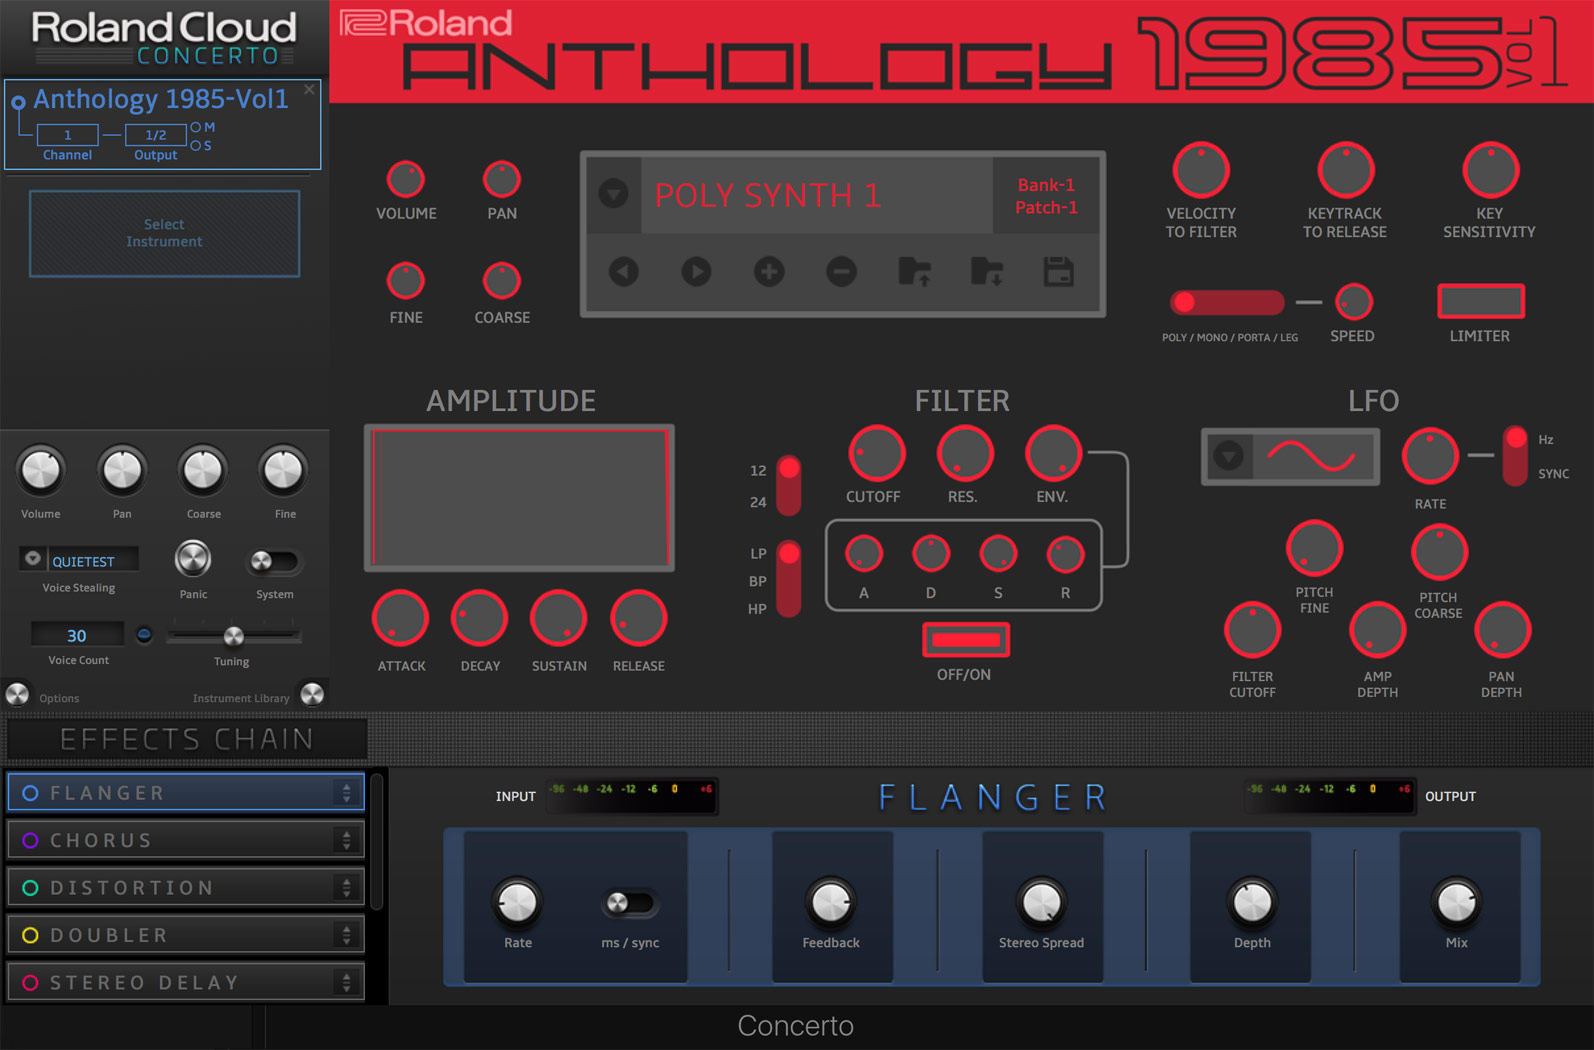
Task: Click the save disk icon for patch
Action: [1058, 271]
